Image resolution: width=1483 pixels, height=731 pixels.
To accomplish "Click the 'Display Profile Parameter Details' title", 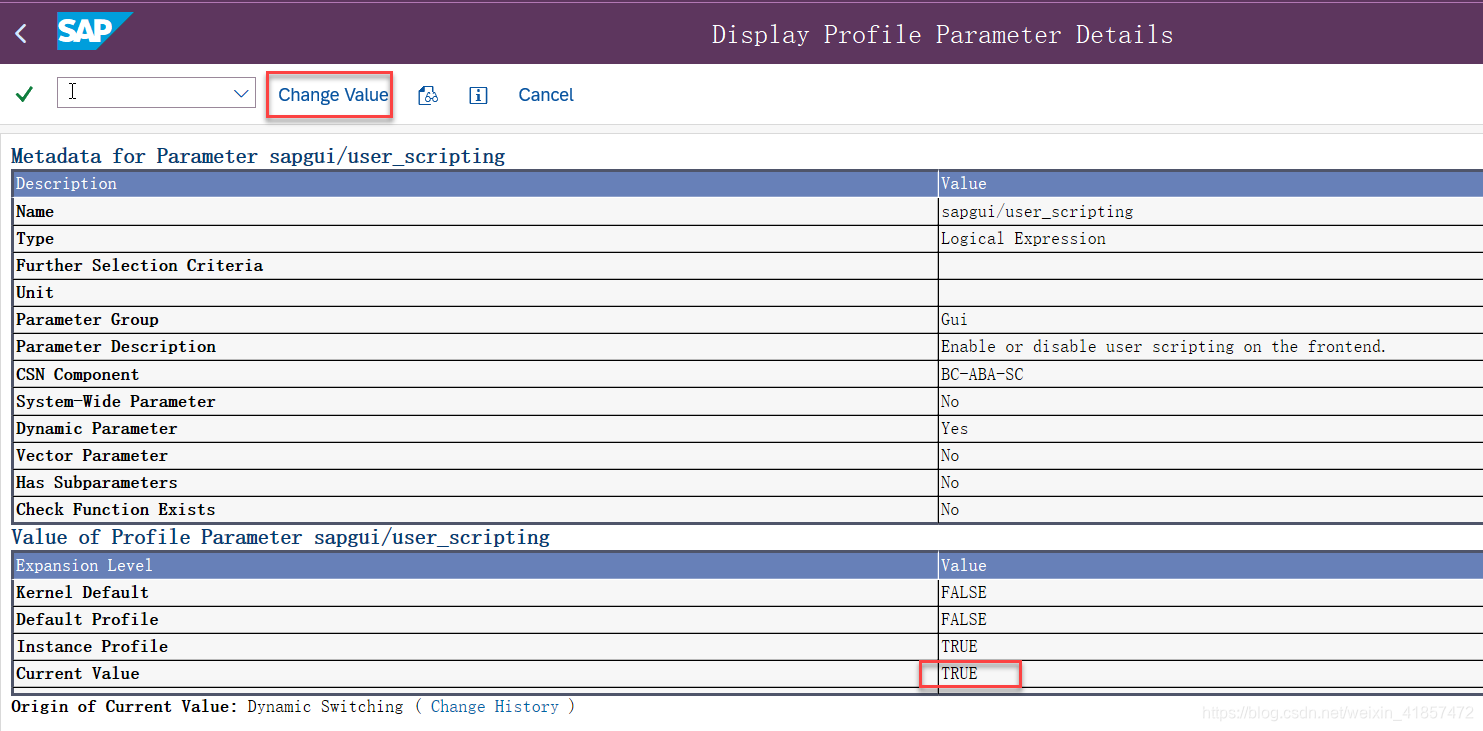I will click(x=942, y=34).
